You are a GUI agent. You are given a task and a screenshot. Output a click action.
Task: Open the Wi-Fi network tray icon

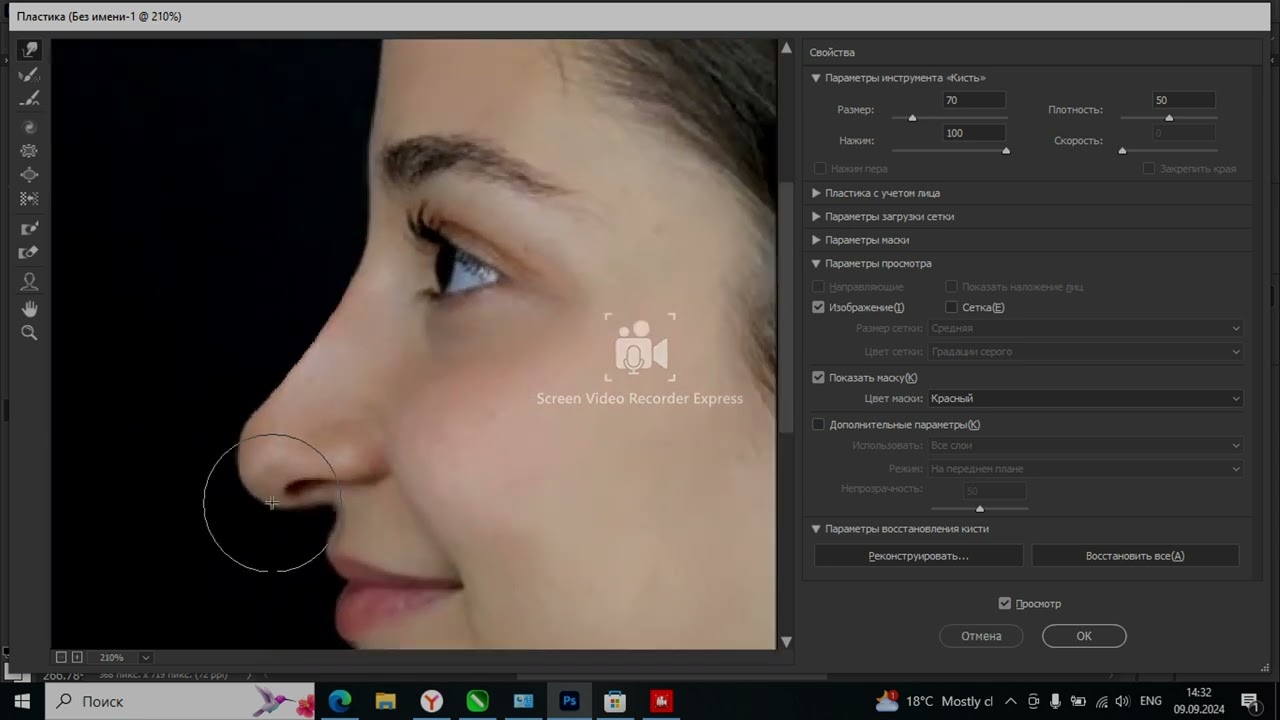[x=1101, y=701]
